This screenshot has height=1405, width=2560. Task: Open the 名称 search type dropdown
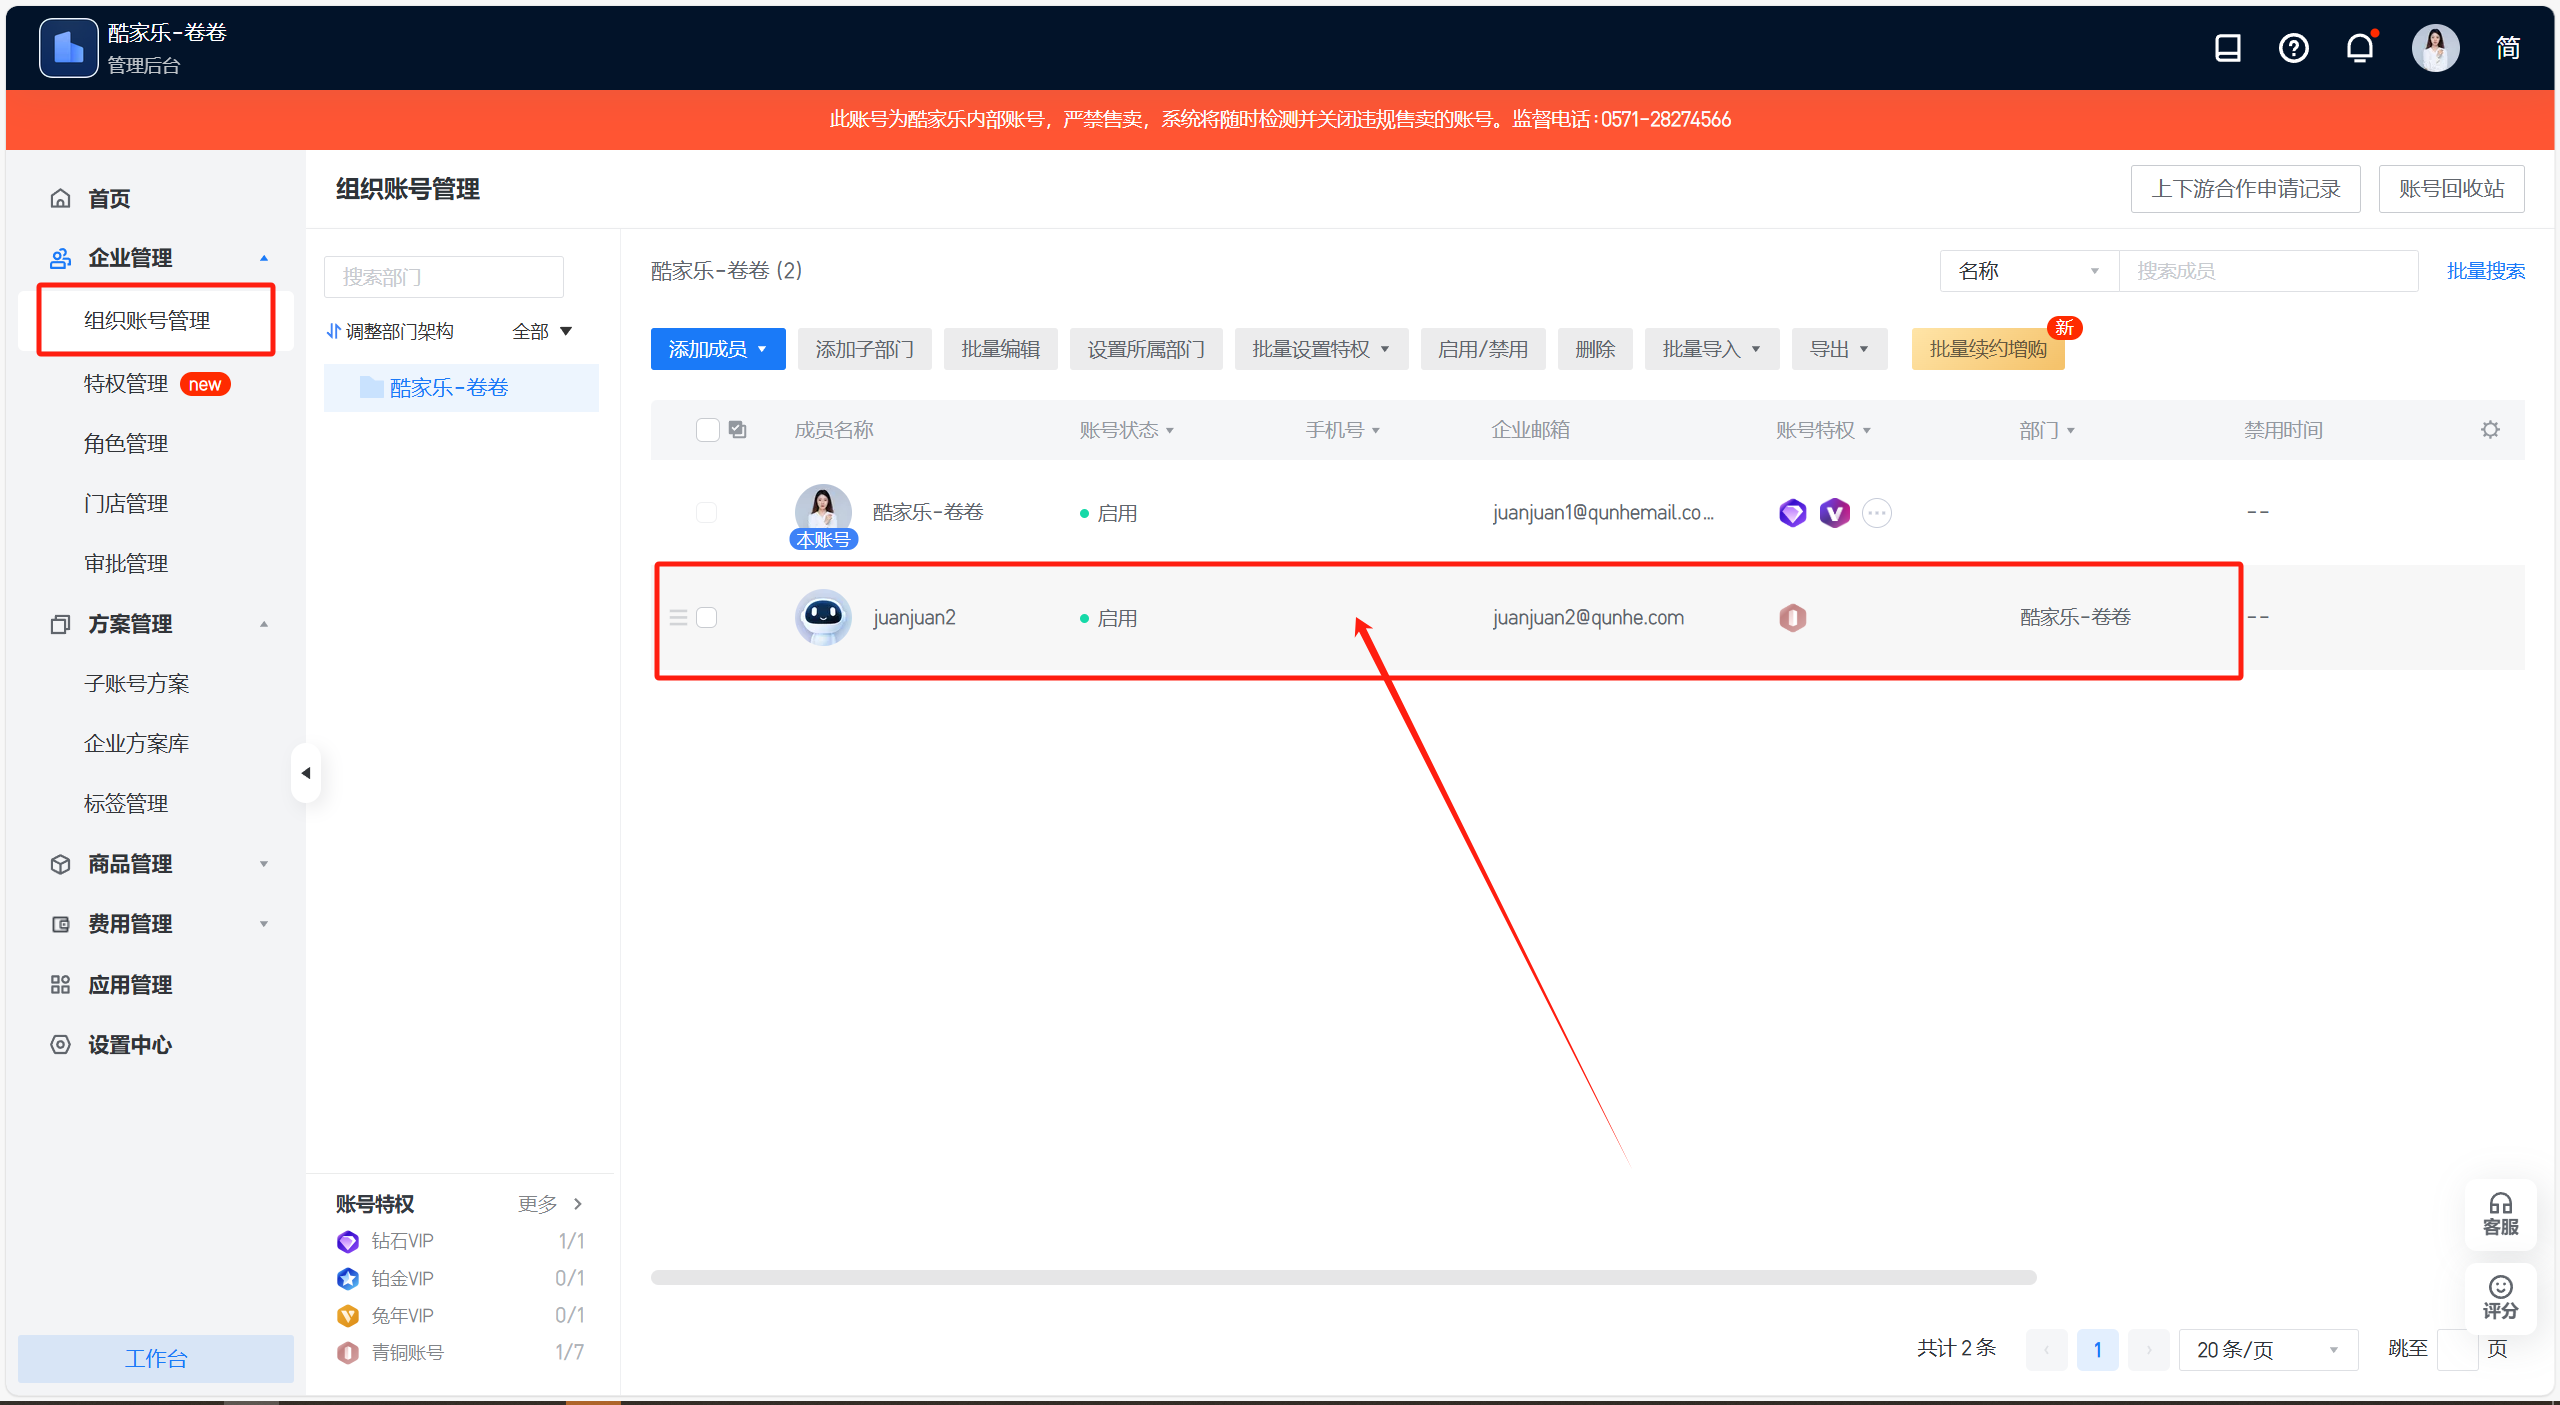(x=2028, y=271)
